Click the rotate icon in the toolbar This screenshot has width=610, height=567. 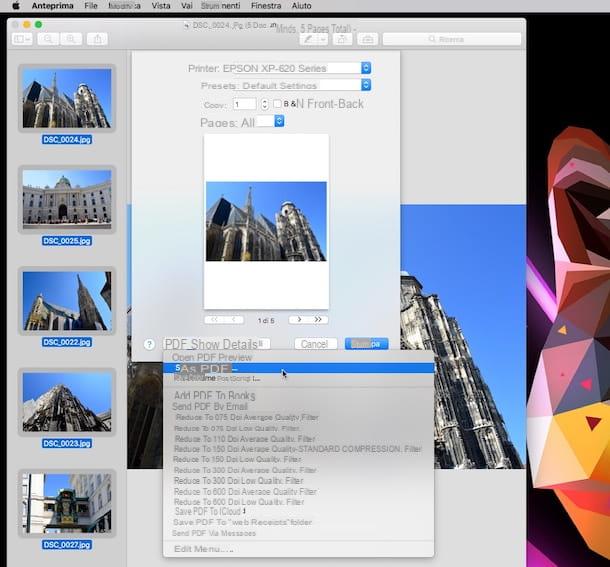342,39
